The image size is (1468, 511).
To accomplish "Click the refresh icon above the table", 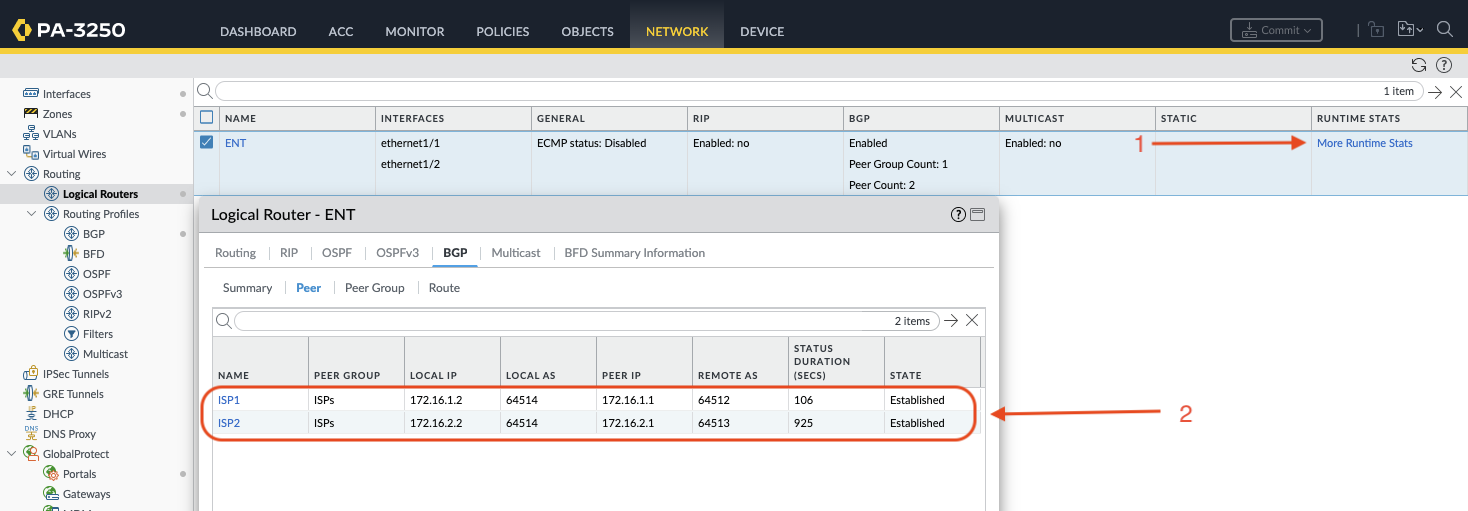I will (1418, 65).
